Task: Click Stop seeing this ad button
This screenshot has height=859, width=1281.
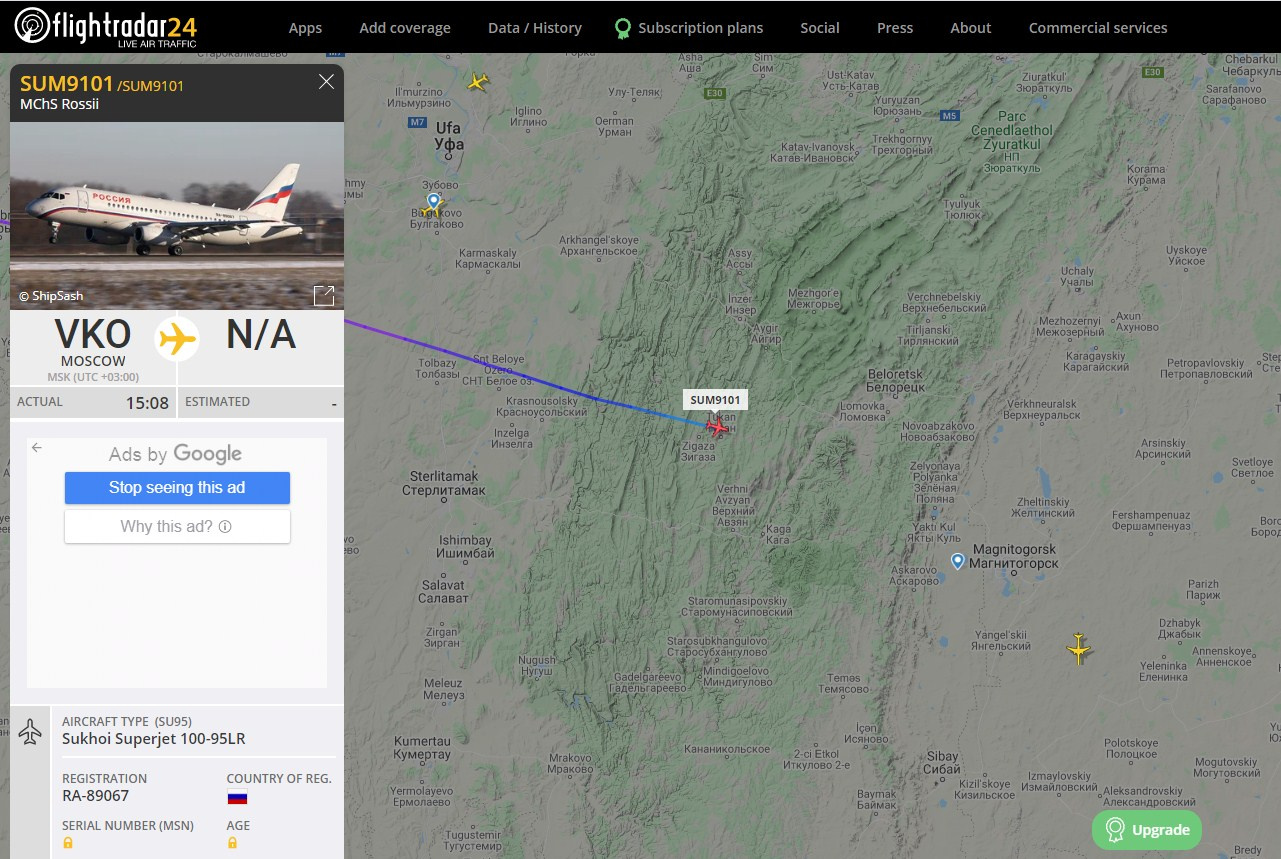Action: tap(177, 488)
